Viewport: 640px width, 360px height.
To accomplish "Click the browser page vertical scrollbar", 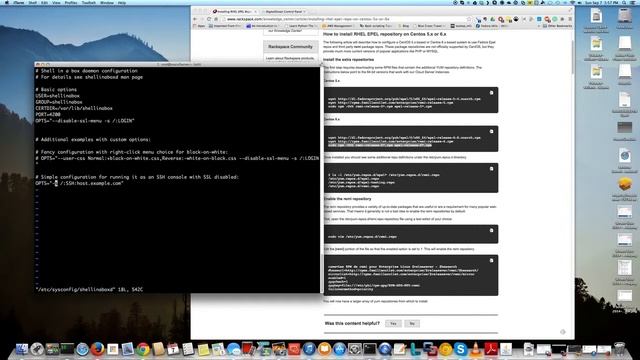I will pyautogui.click(x=572, y=58).
